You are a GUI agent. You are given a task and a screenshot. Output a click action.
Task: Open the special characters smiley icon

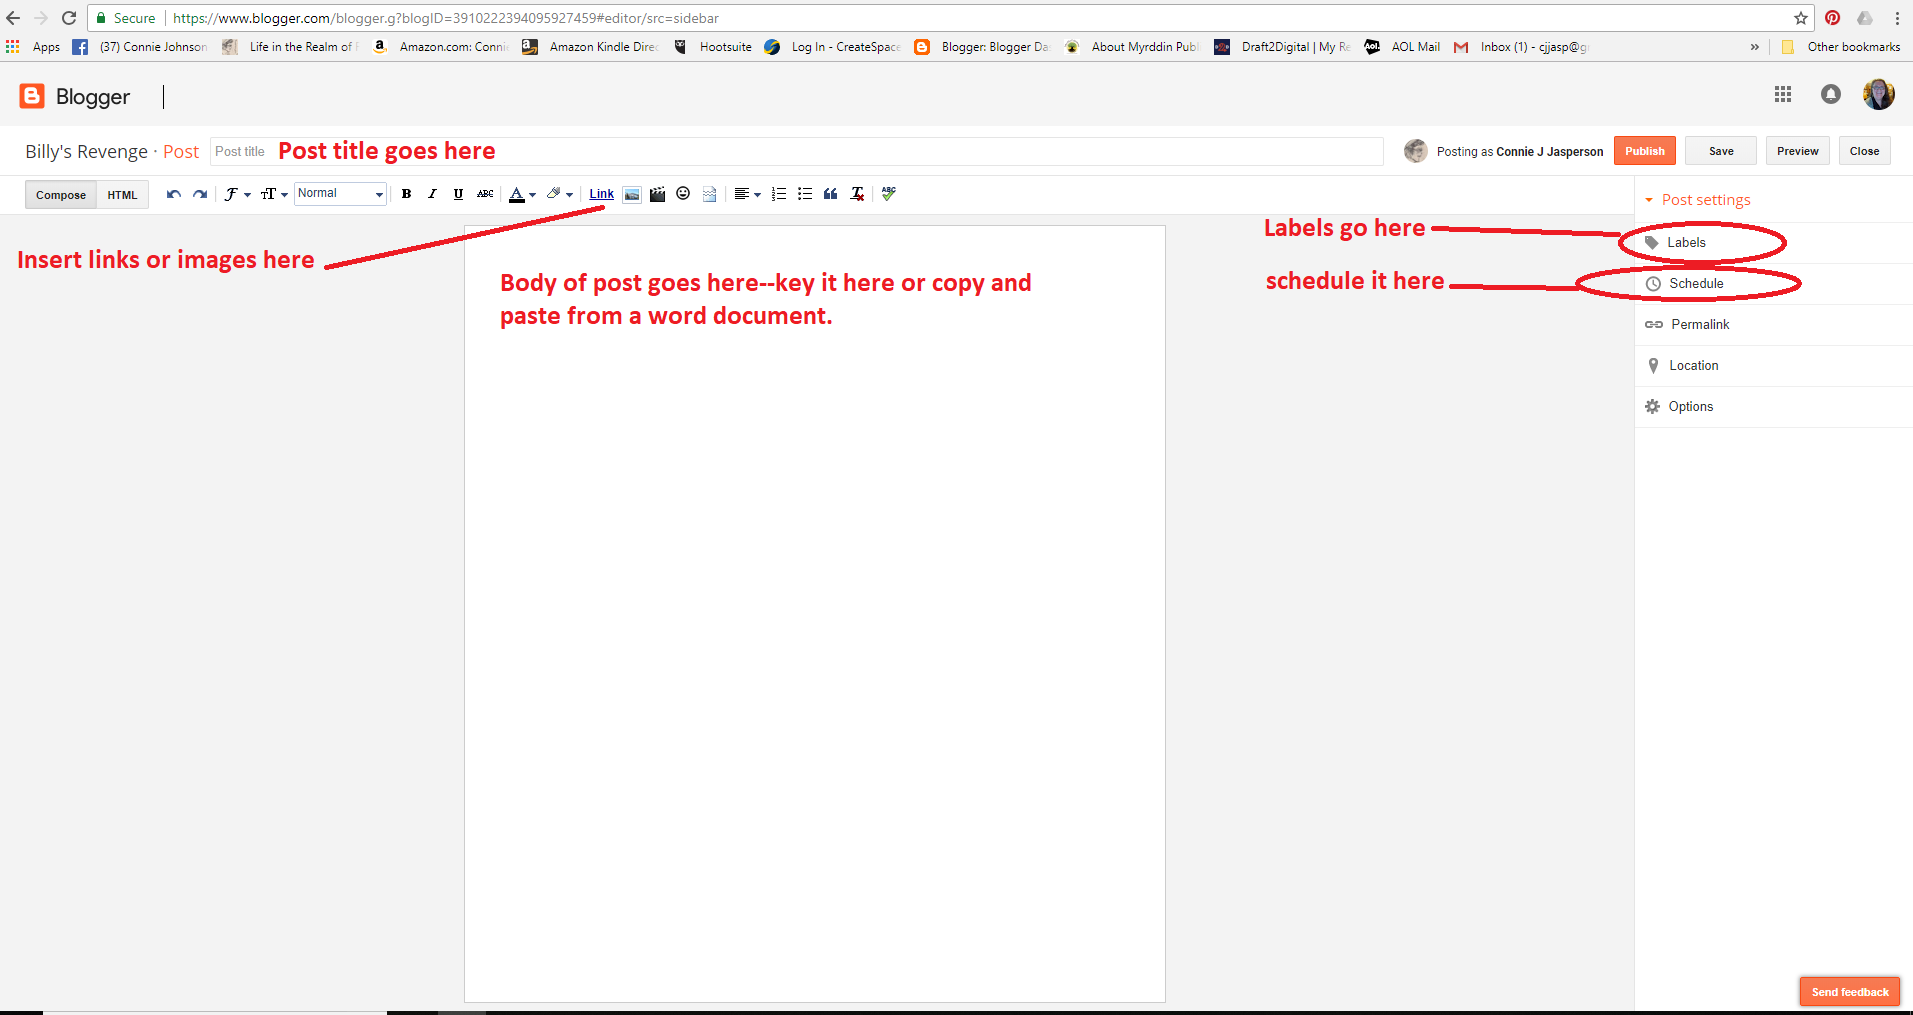[683, 194]
